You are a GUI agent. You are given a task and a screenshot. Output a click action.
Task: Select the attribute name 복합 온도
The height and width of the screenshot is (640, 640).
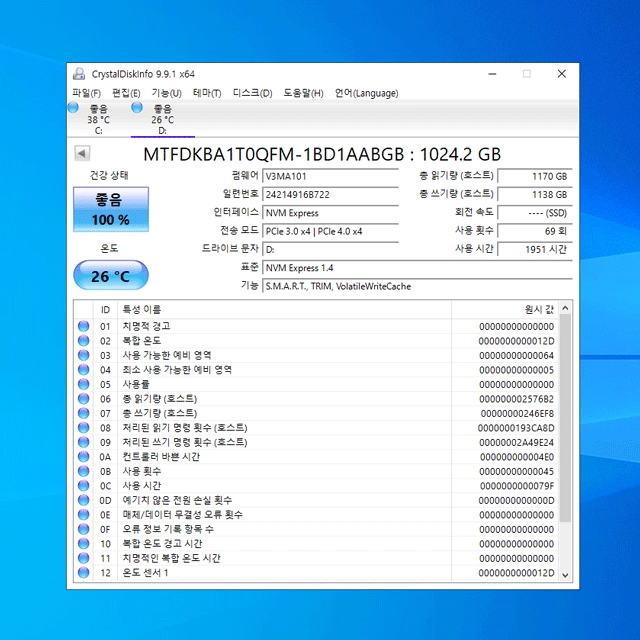click(x=142, y=341)
